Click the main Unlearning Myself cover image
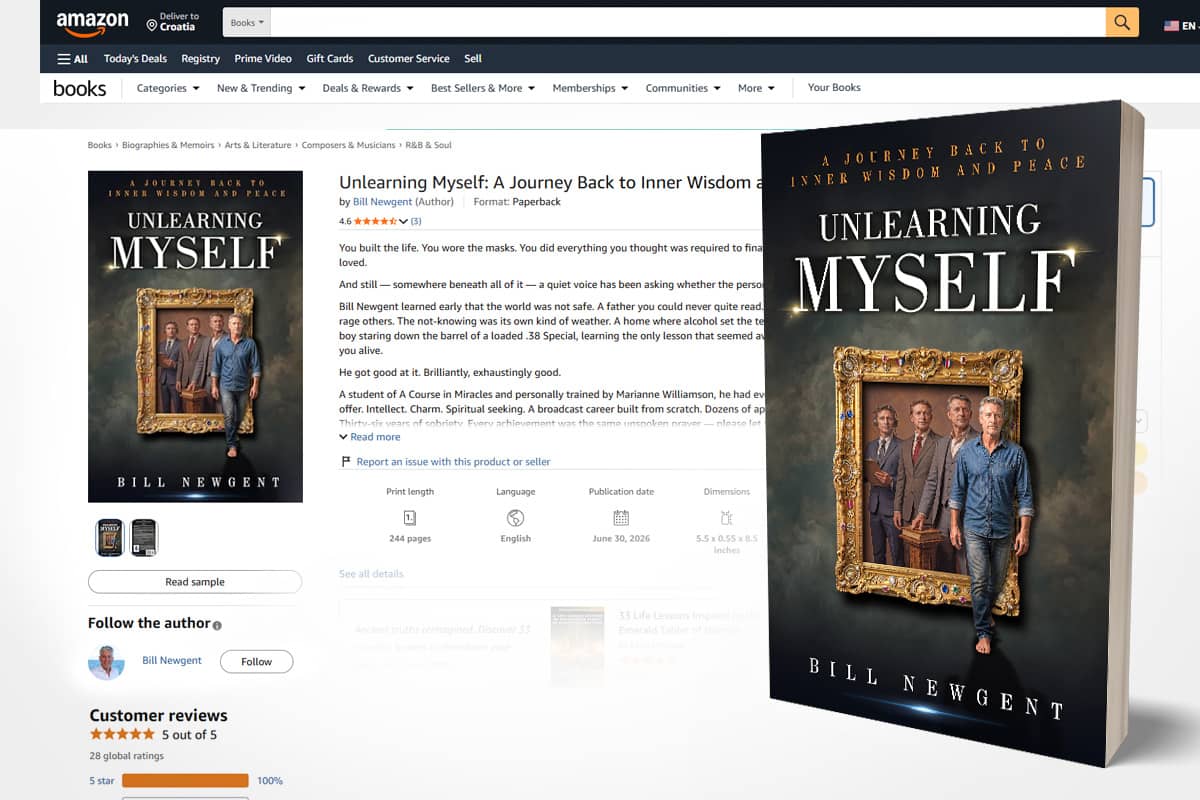1200x800 pixels. coord(195,337)
